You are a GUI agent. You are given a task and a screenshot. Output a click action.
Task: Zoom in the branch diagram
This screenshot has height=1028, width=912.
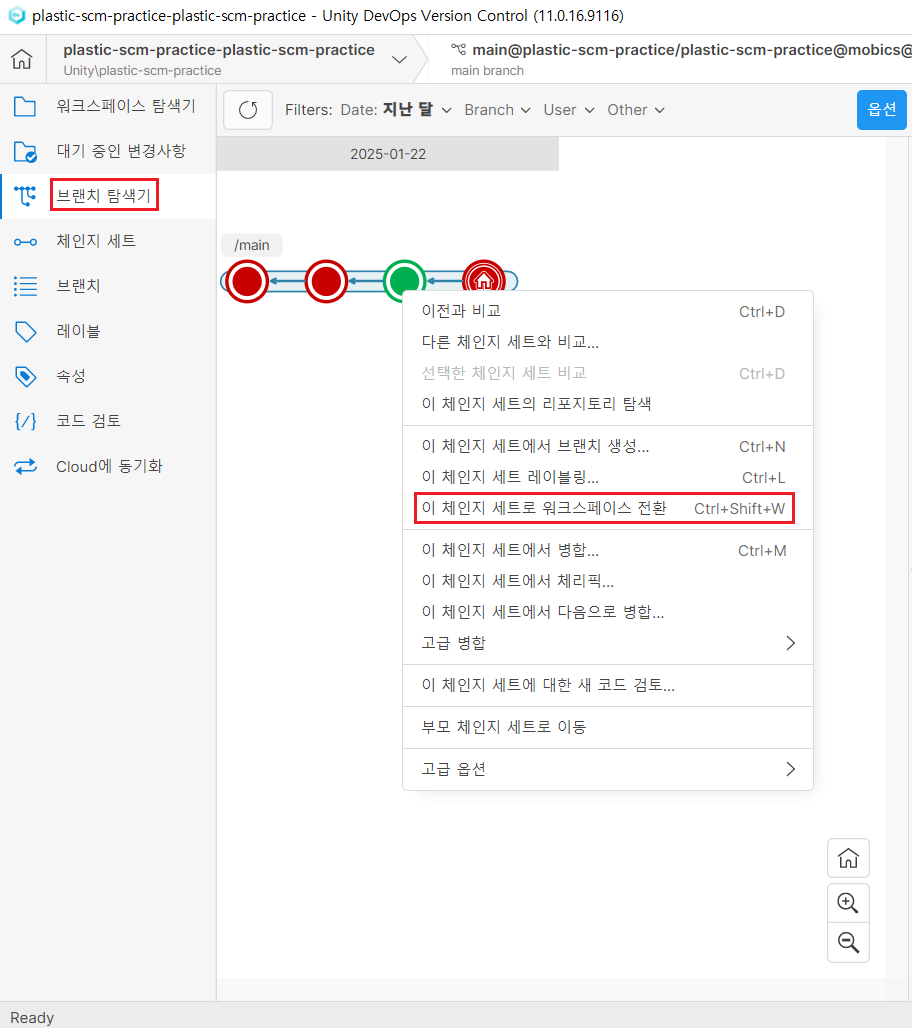pos(848,903)
